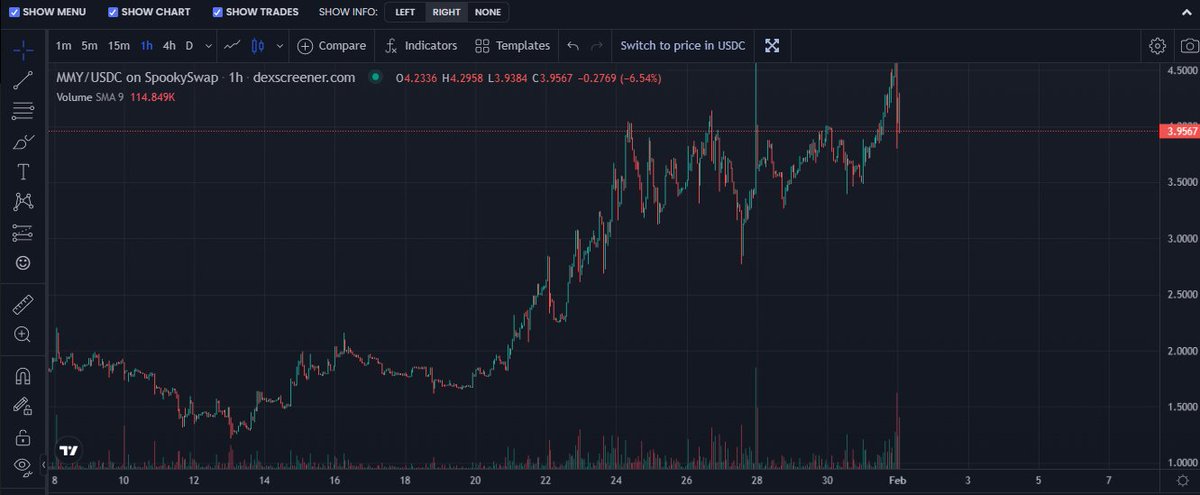Open the pattern drawing tools
1200x495 pixels.
pyautogui.click(x=22, y=201)
